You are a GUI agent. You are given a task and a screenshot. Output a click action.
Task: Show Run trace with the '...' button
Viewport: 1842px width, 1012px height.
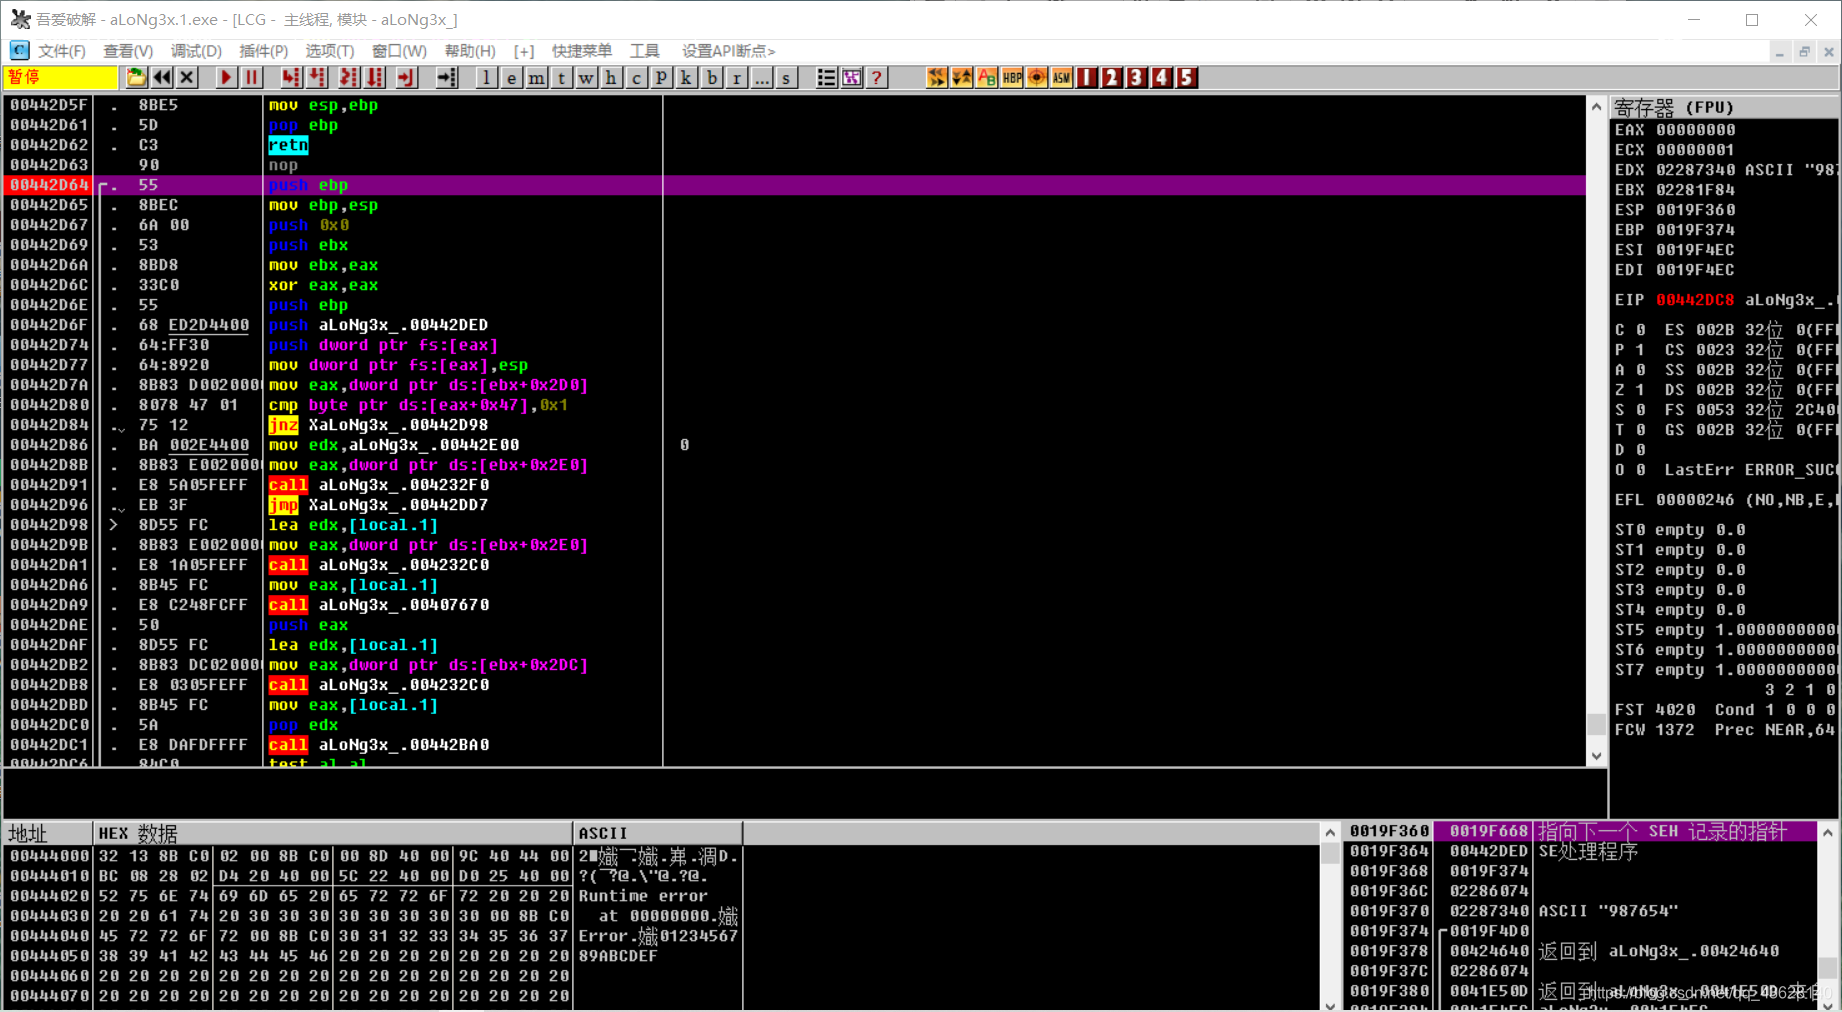pyautogui.click(x=761, y=78)
